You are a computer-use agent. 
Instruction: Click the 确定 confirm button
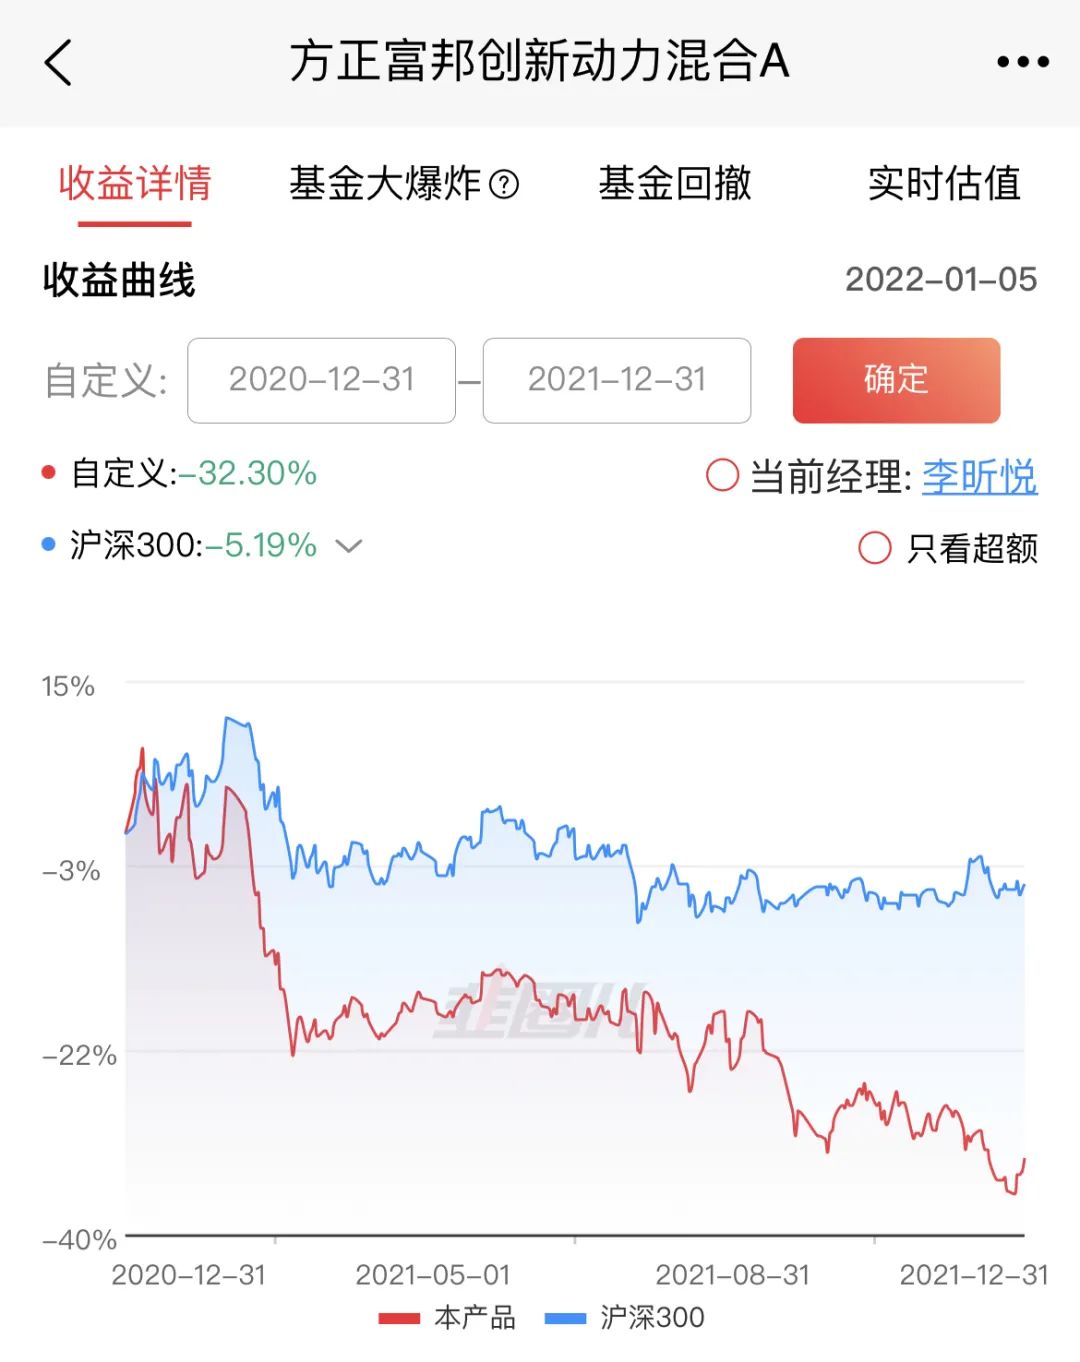896,380
